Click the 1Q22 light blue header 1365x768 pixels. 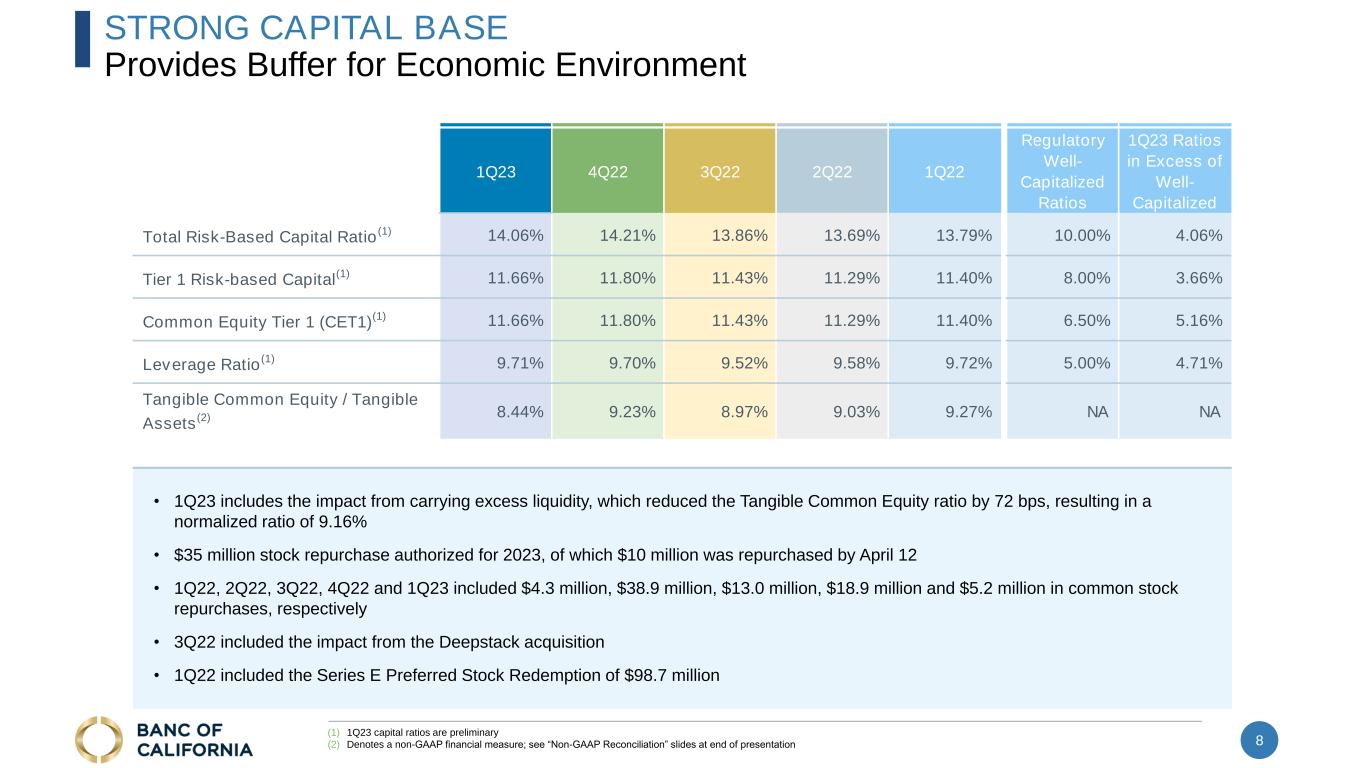coord(944,170)
